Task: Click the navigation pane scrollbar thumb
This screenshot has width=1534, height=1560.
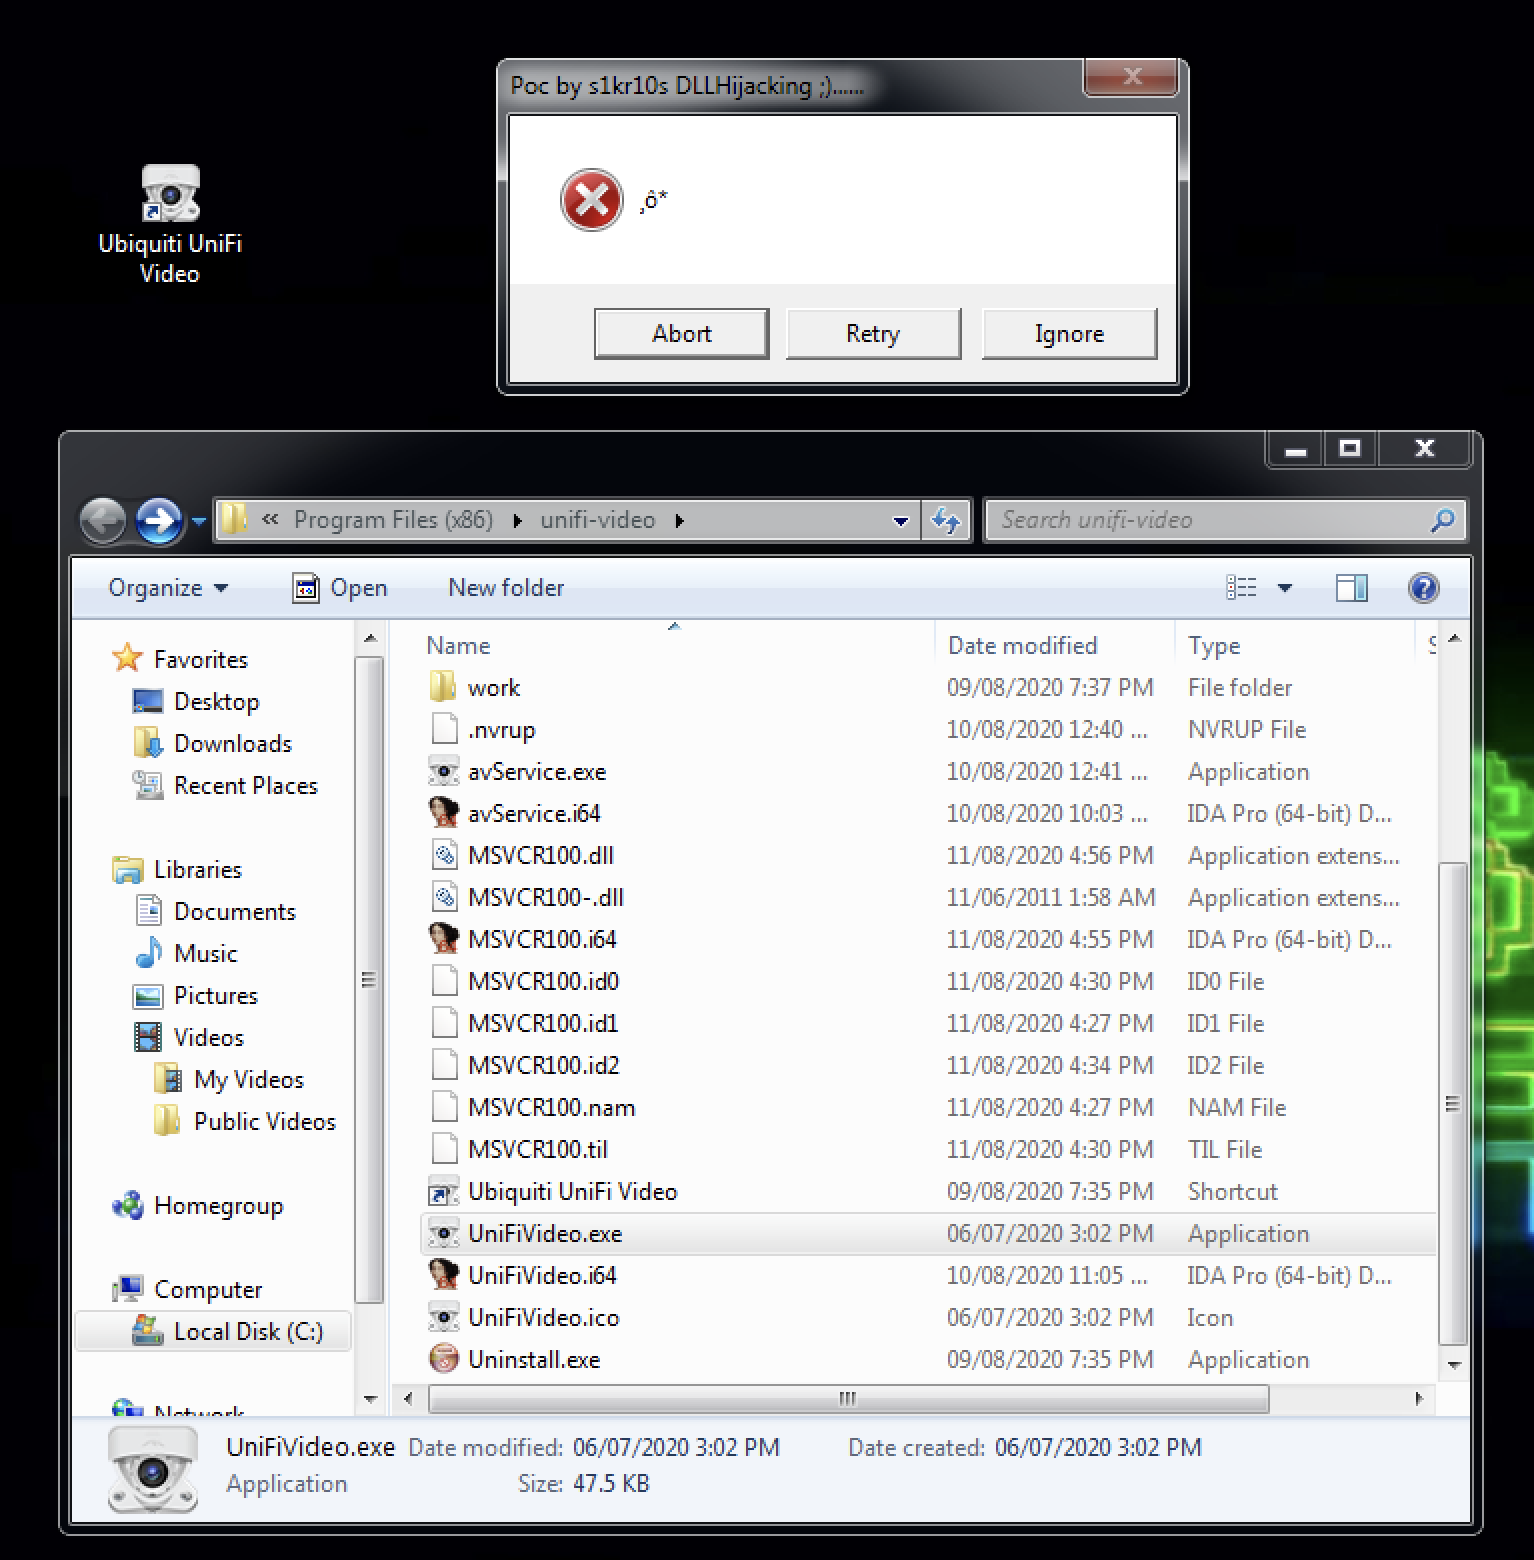Action: (369, 980)
